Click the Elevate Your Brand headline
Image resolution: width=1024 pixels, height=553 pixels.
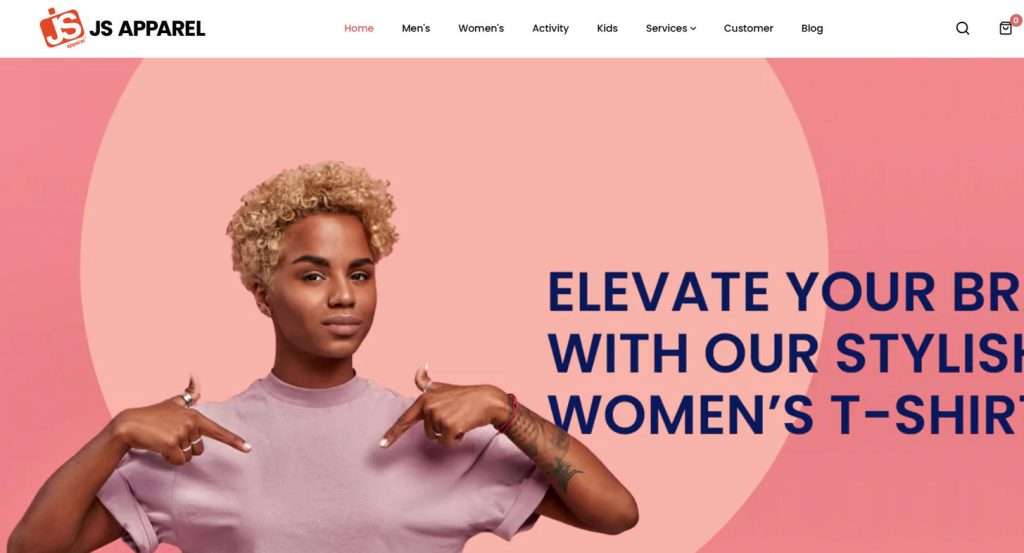pos(785,292)
